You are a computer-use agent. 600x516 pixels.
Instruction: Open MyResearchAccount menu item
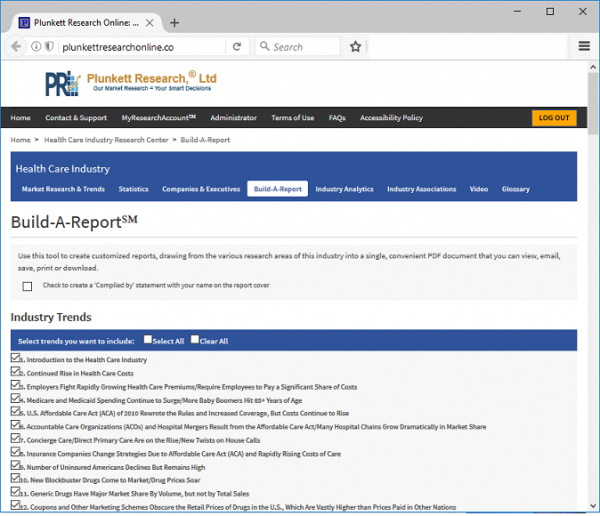(159, 118)
